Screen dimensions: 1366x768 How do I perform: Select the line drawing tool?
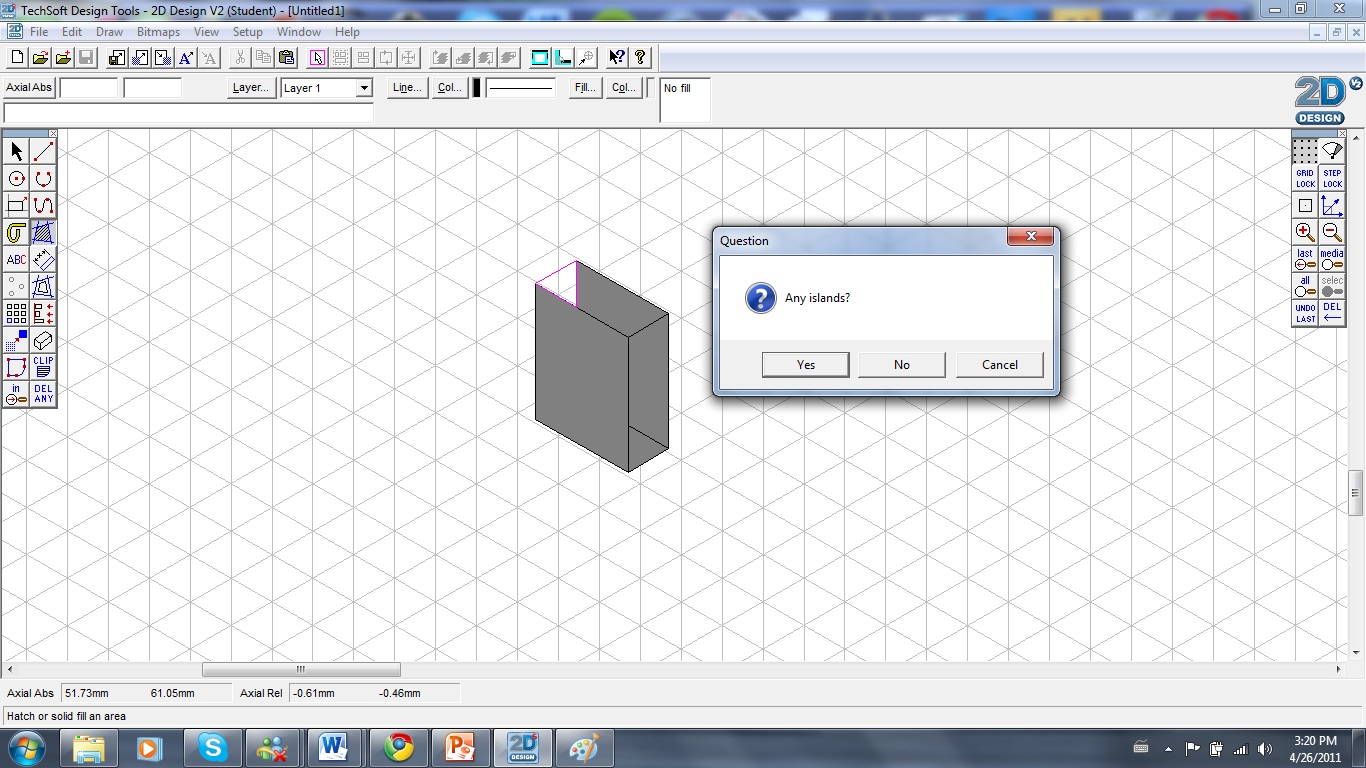pos(42,150)
